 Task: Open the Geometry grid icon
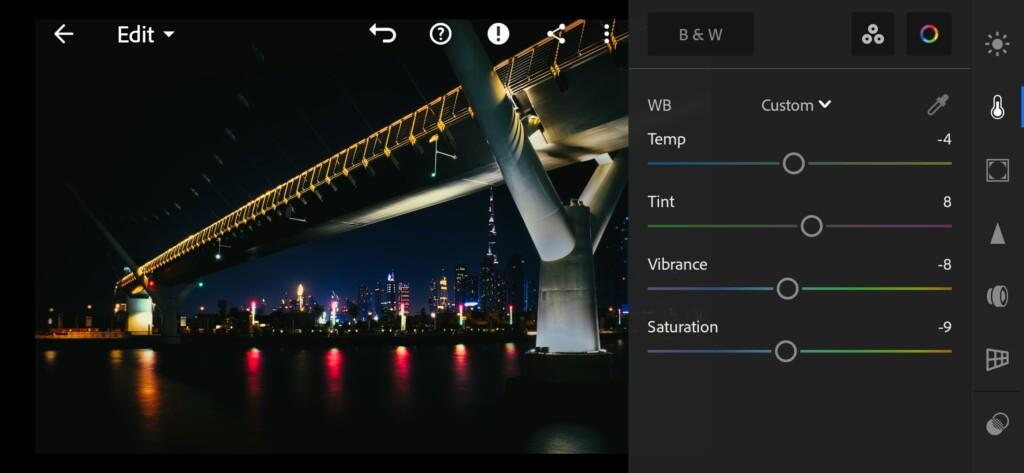click(x=997, y=359)
